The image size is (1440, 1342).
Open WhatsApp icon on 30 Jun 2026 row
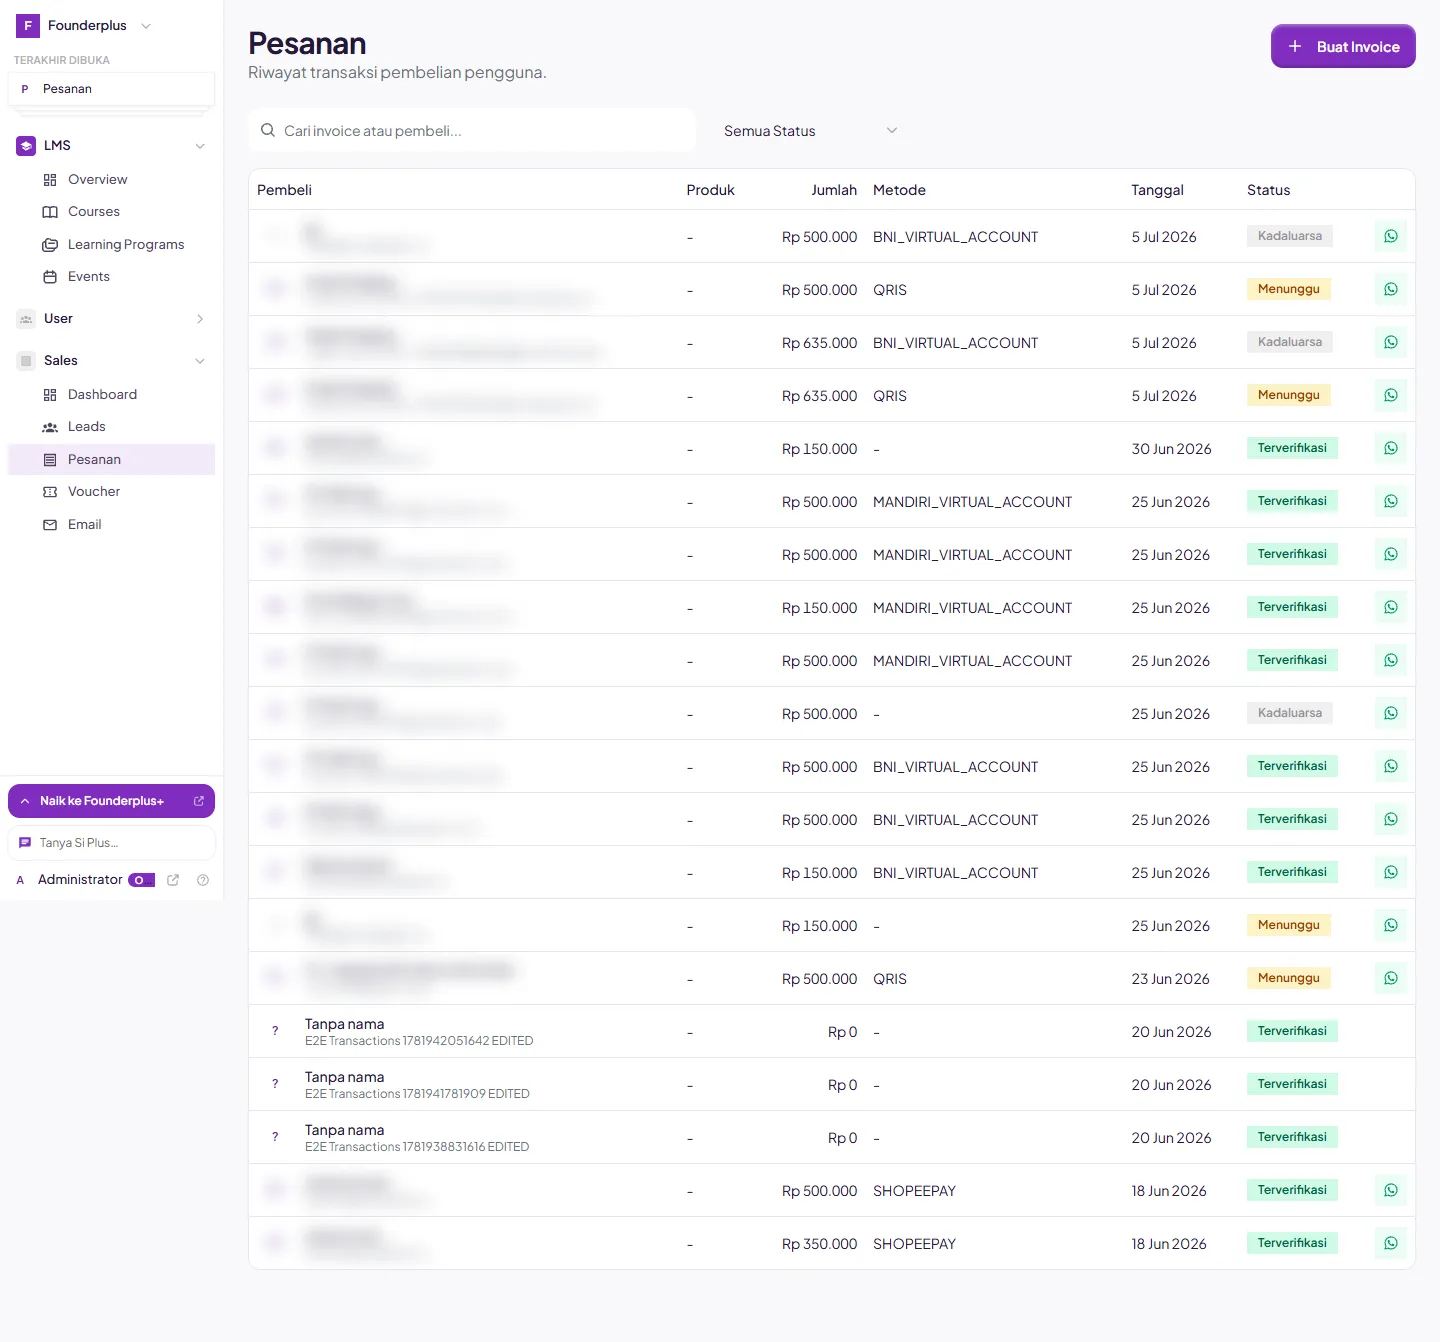point(1390,449)
